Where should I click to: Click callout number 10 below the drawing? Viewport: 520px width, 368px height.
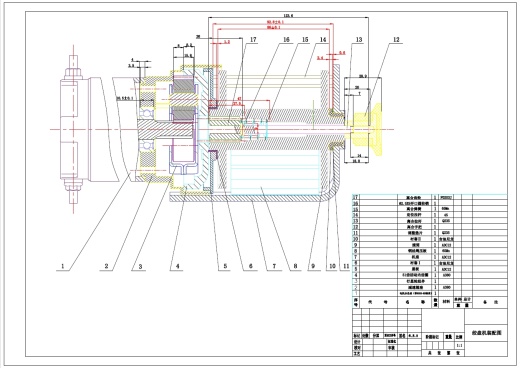coord(332,266)
